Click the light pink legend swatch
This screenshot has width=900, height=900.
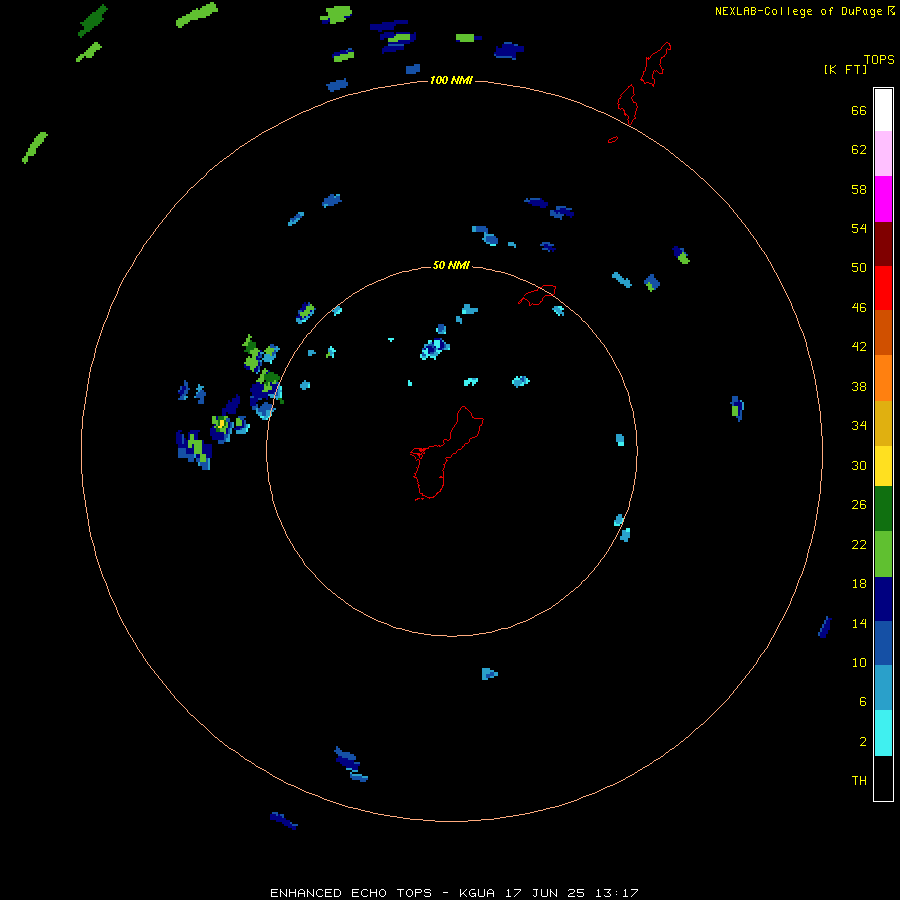tap(883, 154)
